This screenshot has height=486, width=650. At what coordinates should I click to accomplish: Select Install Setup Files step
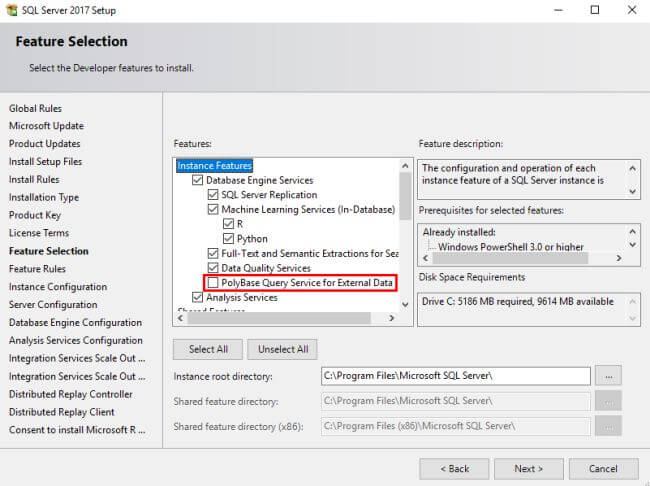pyautogui.click(x=46, y=162)
